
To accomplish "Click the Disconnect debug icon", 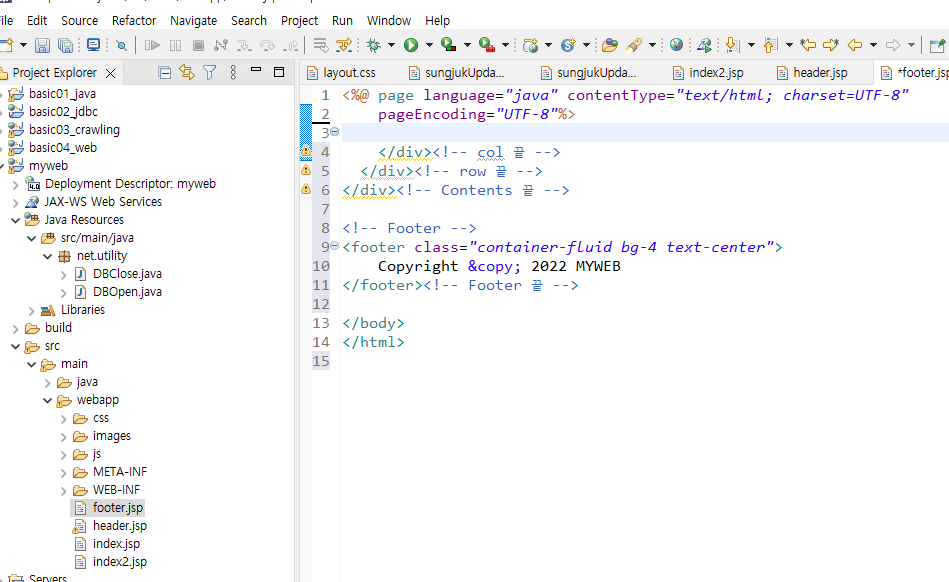I will tap(221, 45).
